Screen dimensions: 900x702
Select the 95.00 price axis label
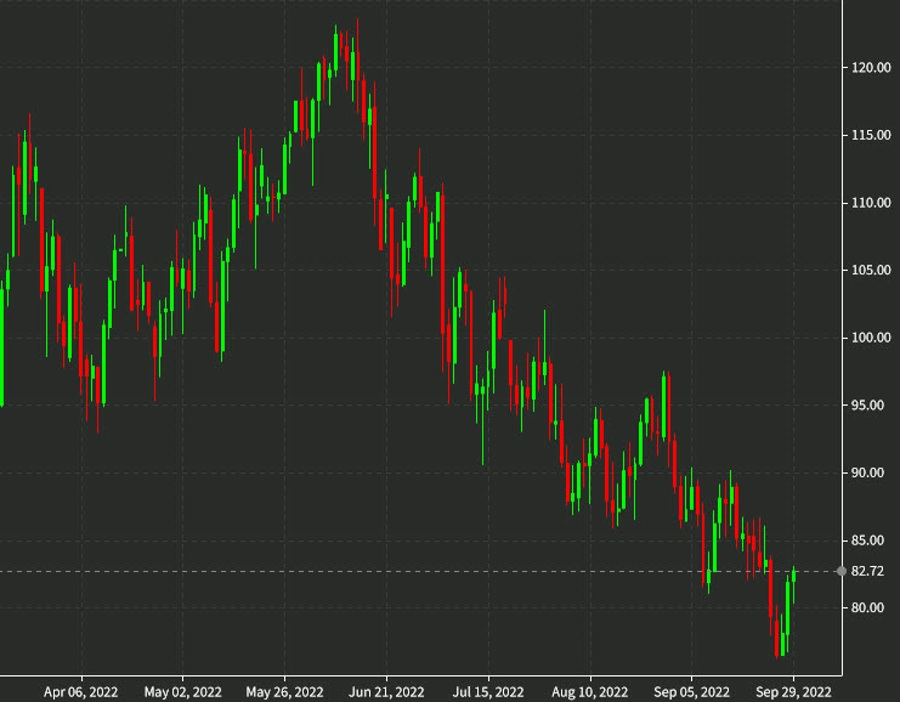click(867, 405)
